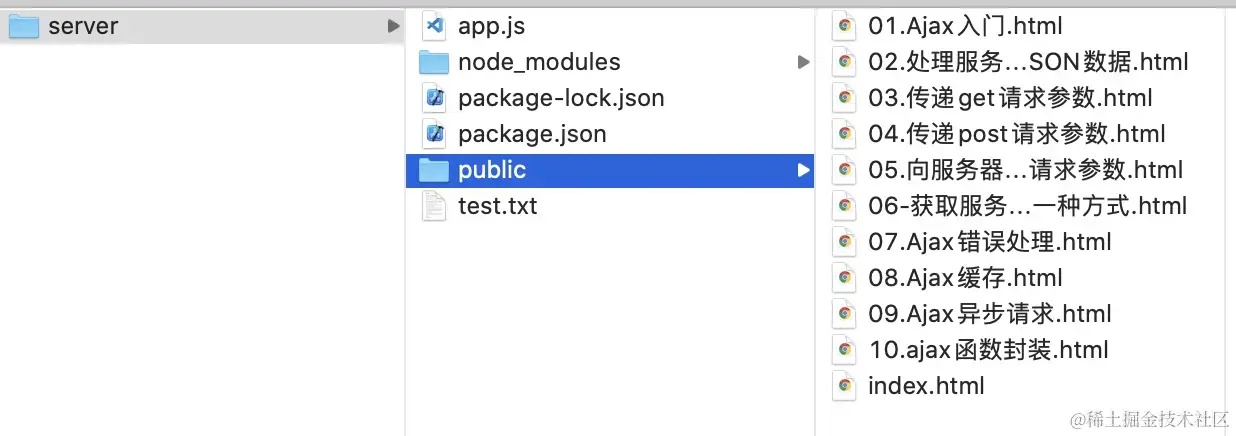Select the file 03.传递get请求参数.html
Screen dimensions: 1236x436
click(1010, 98)
